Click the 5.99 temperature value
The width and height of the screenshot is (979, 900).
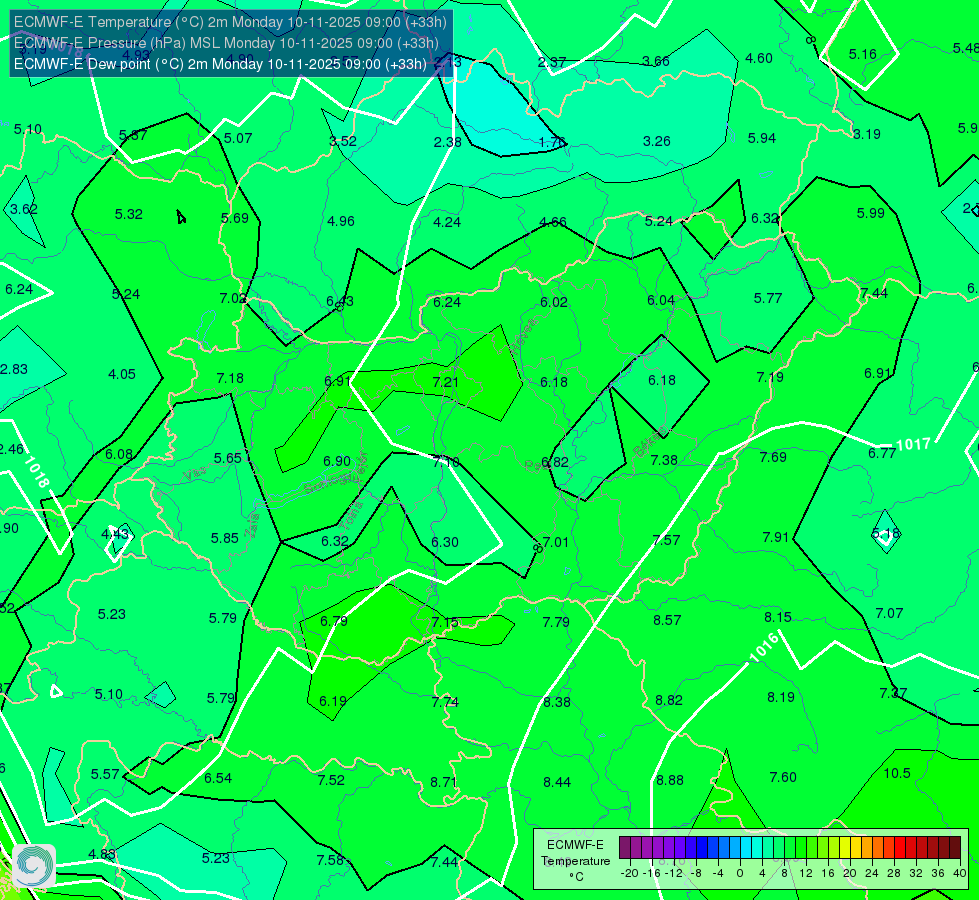(870, 213)
